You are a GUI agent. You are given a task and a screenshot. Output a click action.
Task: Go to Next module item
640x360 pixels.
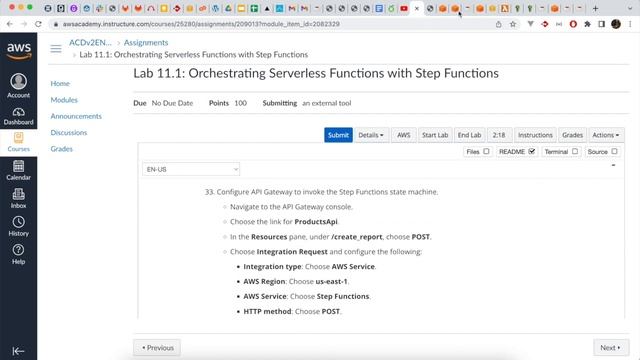click(x=610, y=348)
